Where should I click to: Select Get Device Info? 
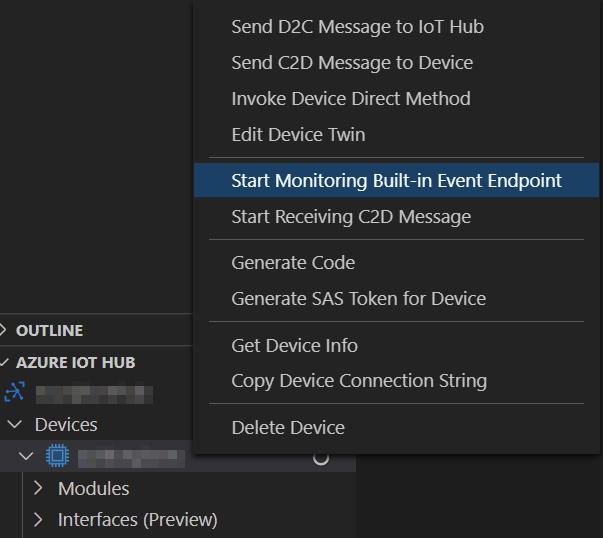(396, 345)
